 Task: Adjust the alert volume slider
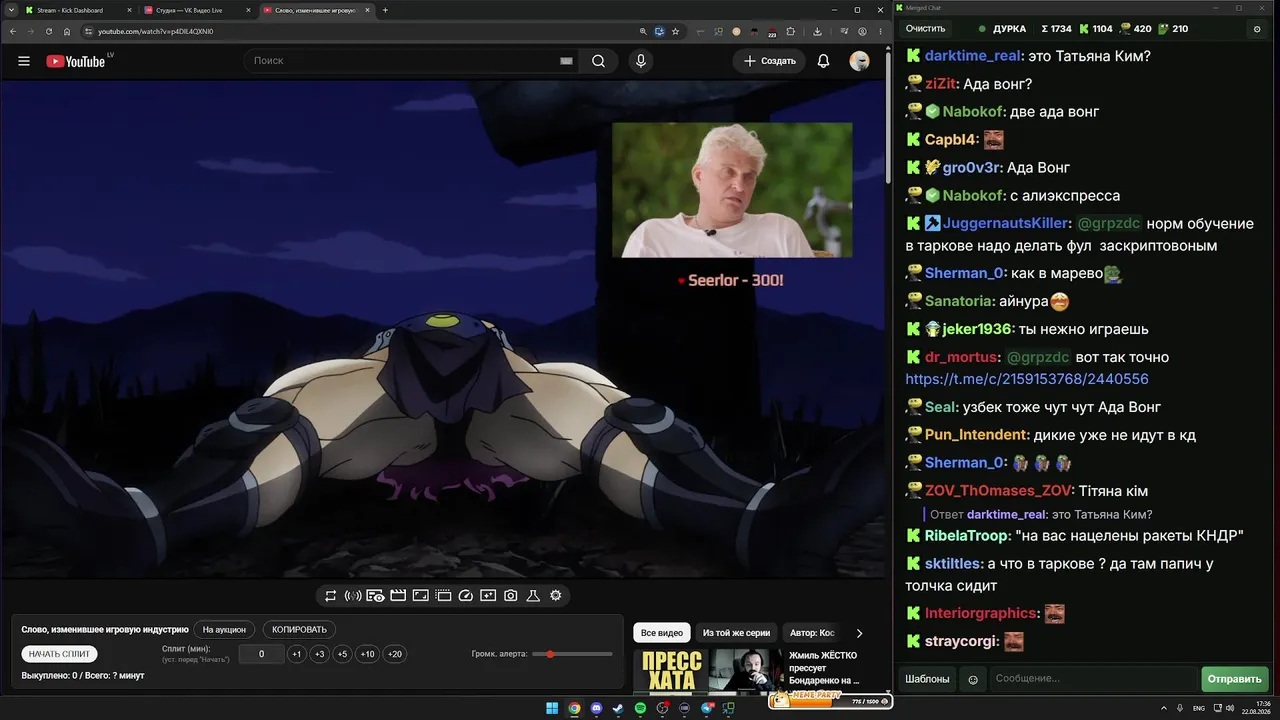click(x=573, y=654)
